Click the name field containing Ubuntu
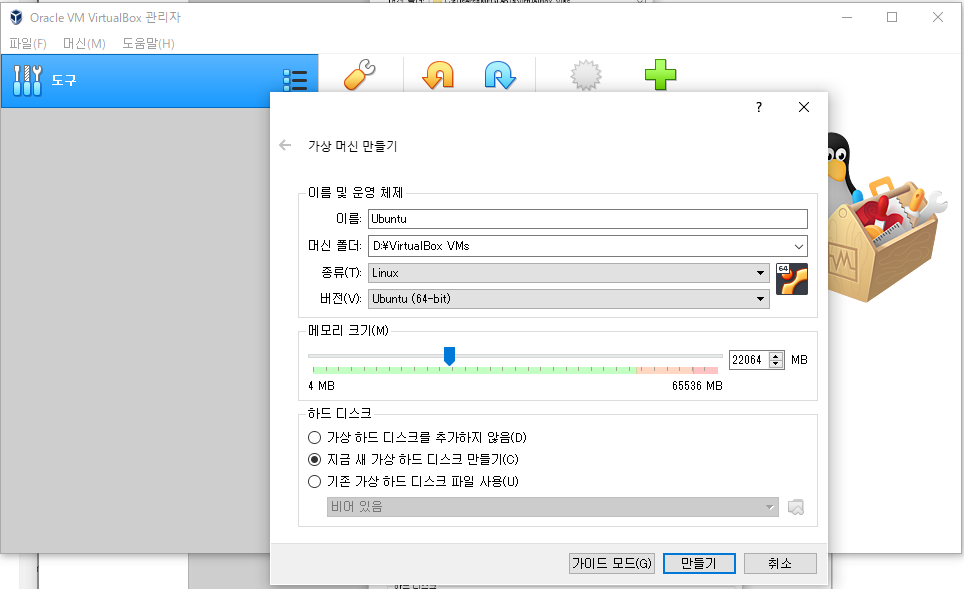Viewport: 964px width, 589px height. (x=588, y=219)
